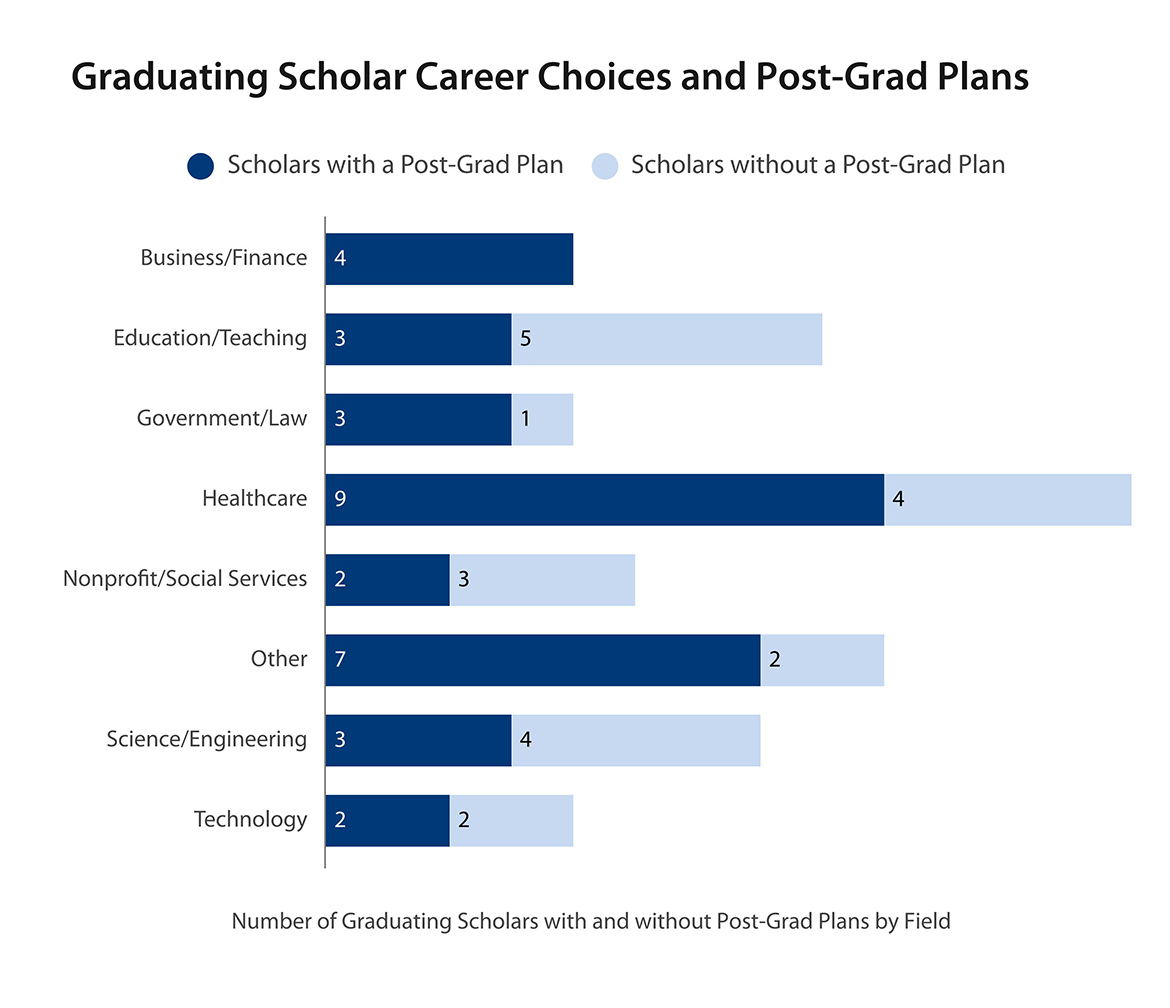Click the Education/Teaching light blue bar segment
Viewport: 1170px width, 1008px height.
coord(667,339)
